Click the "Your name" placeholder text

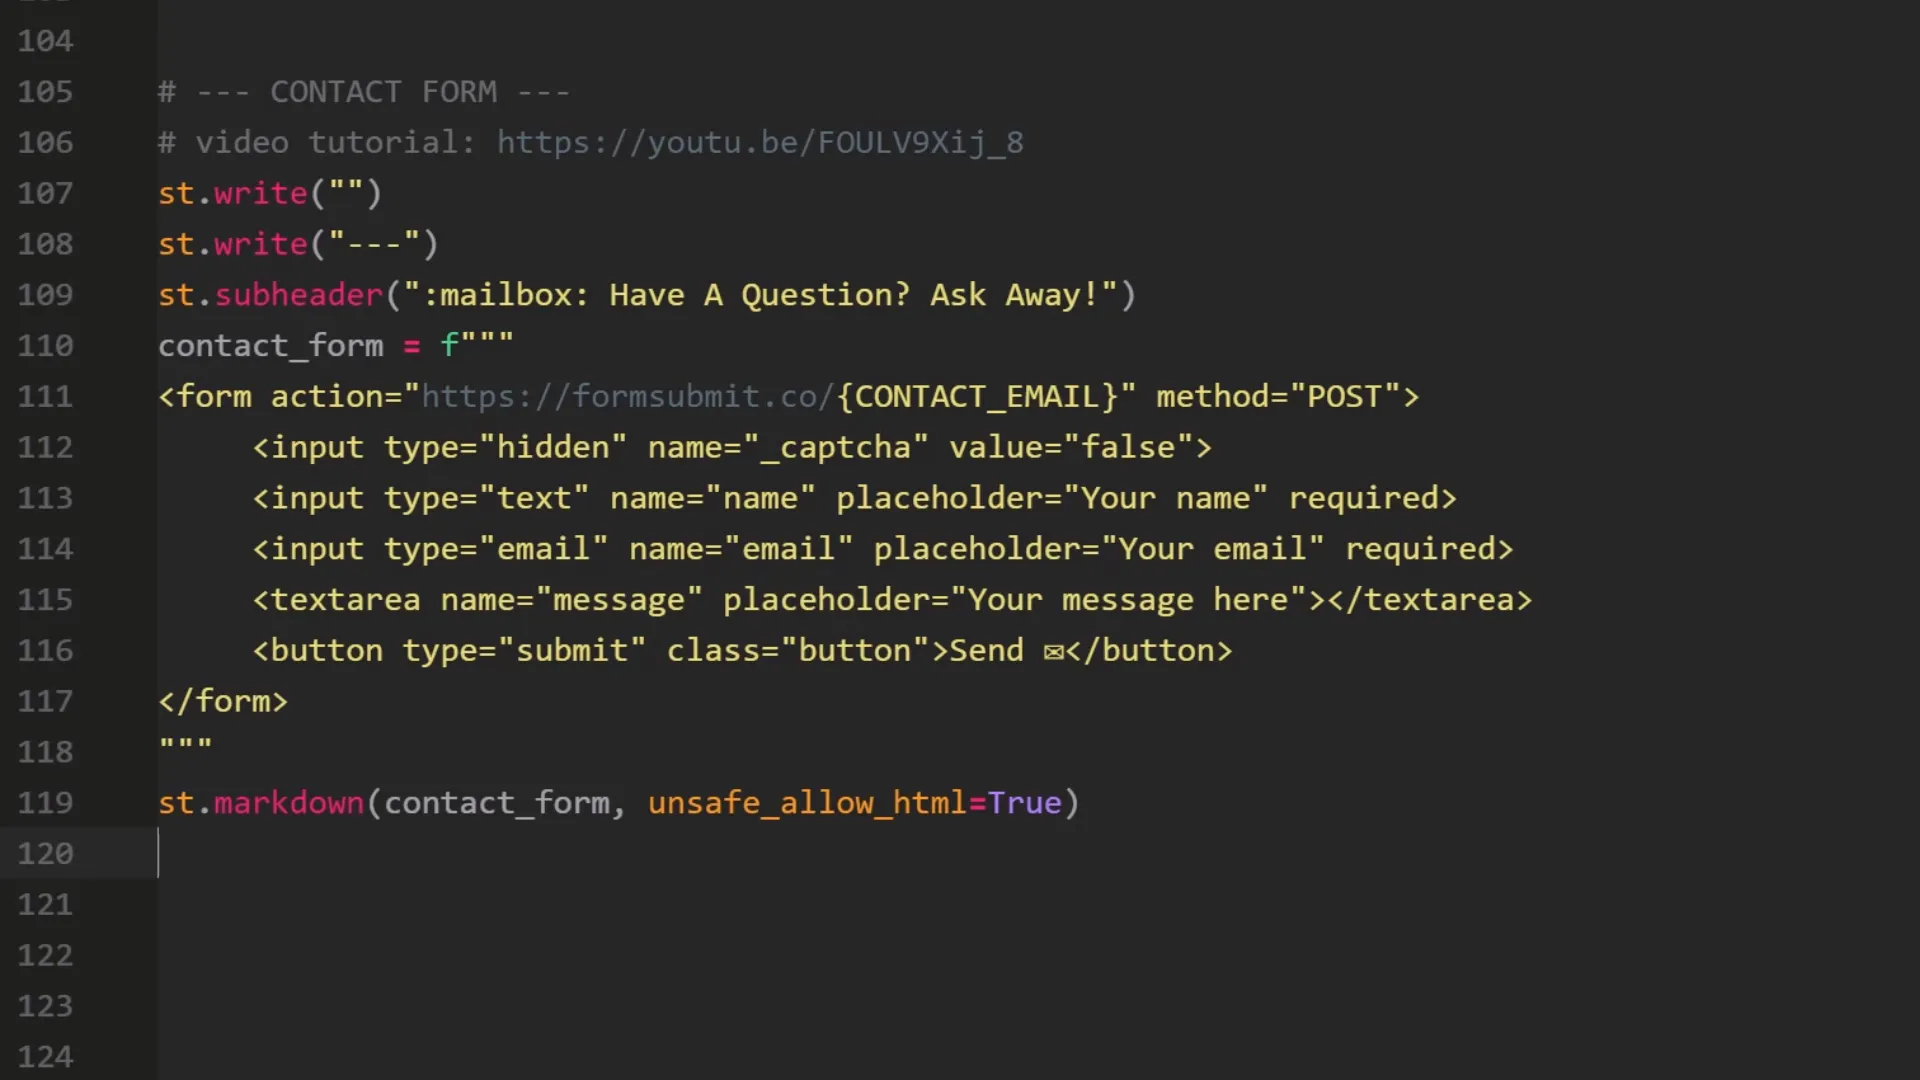pyautogui.click(x=1165, y=499)
